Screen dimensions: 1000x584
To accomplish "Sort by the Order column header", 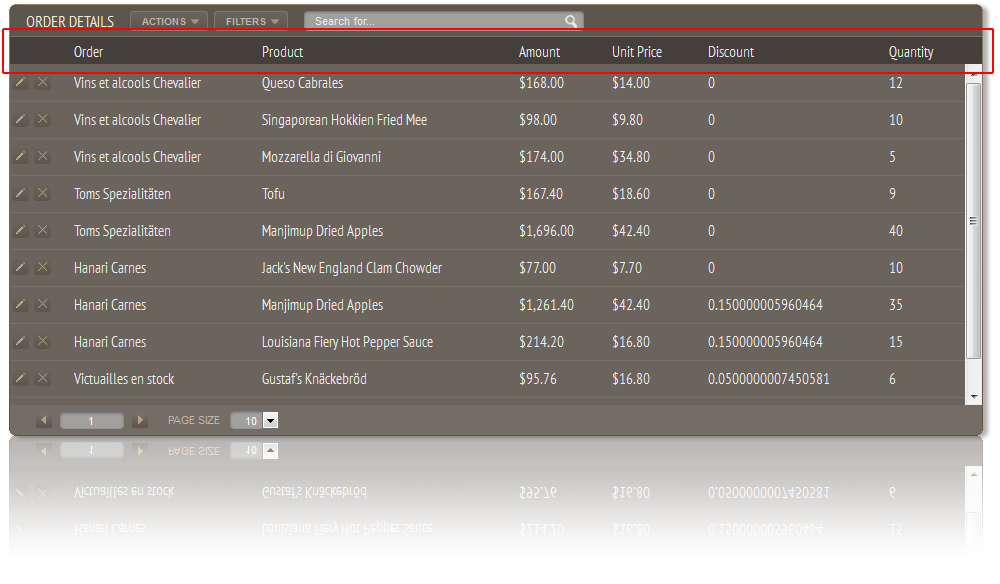I will click(88, 52).
